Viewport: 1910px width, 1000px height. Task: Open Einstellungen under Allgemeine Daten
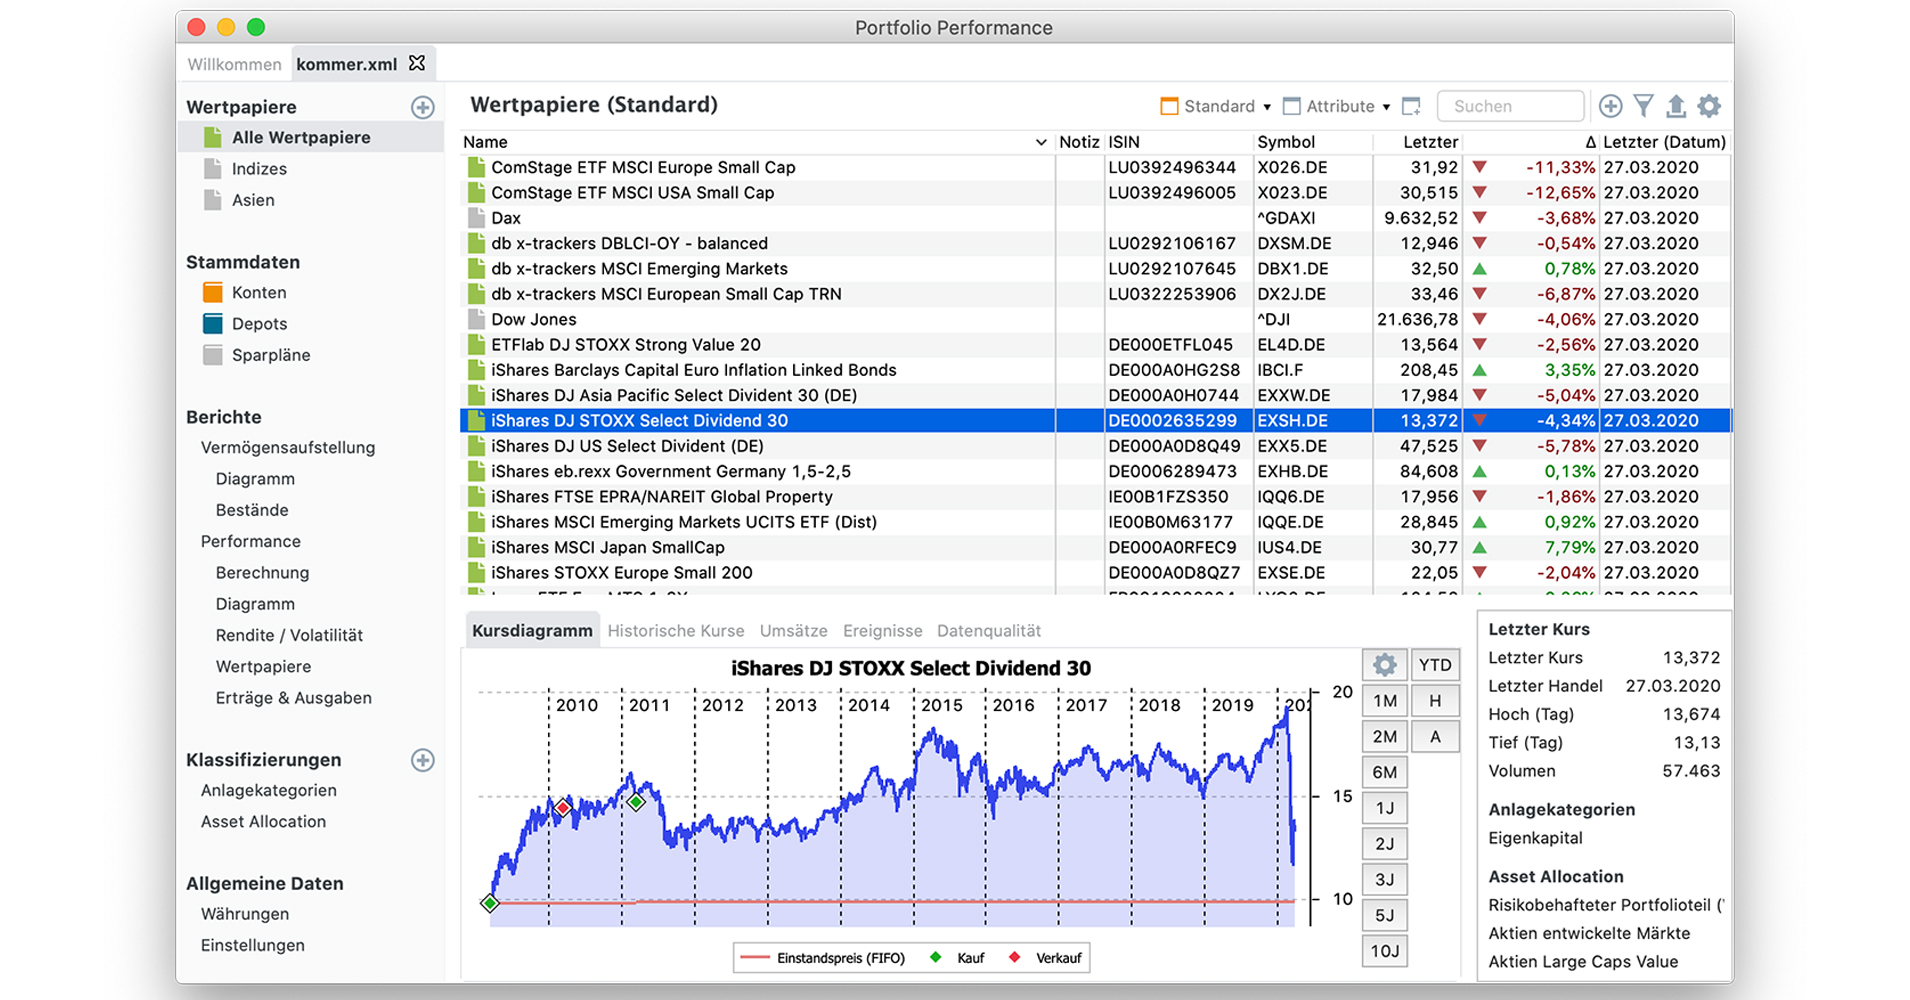(253, 945)
